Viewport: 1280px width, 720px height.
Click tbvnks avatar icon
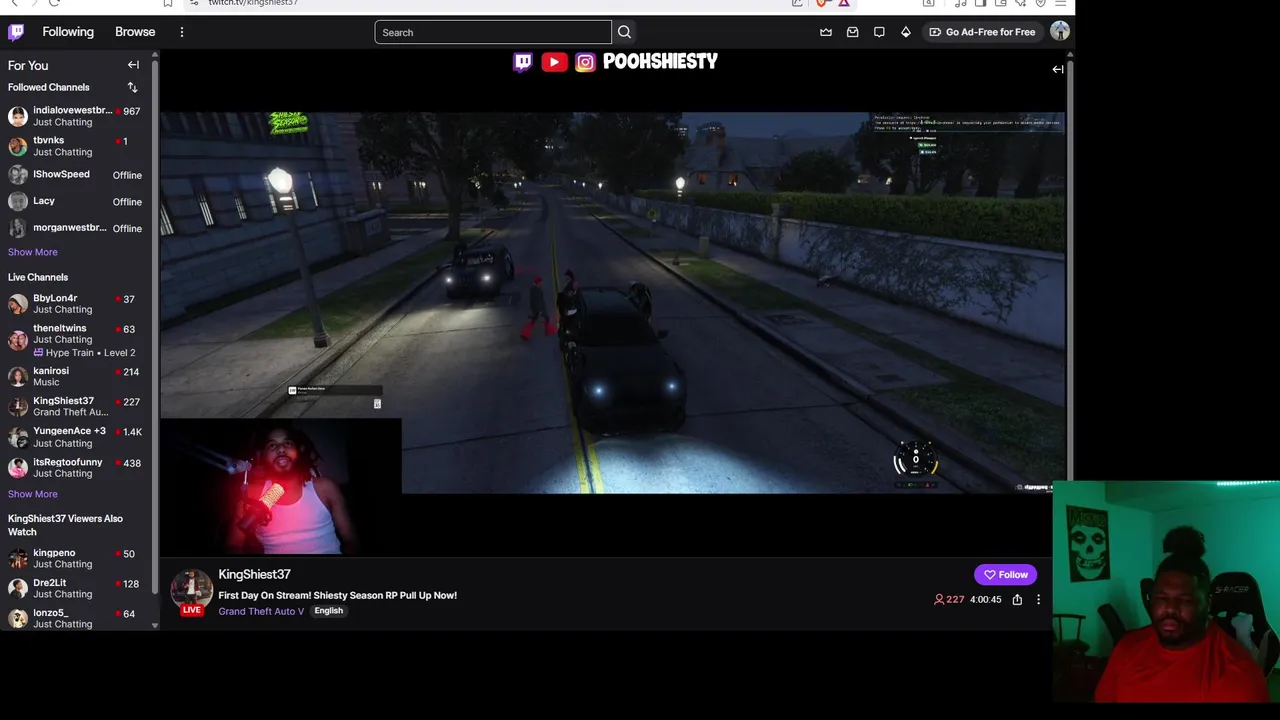[17, 146]
